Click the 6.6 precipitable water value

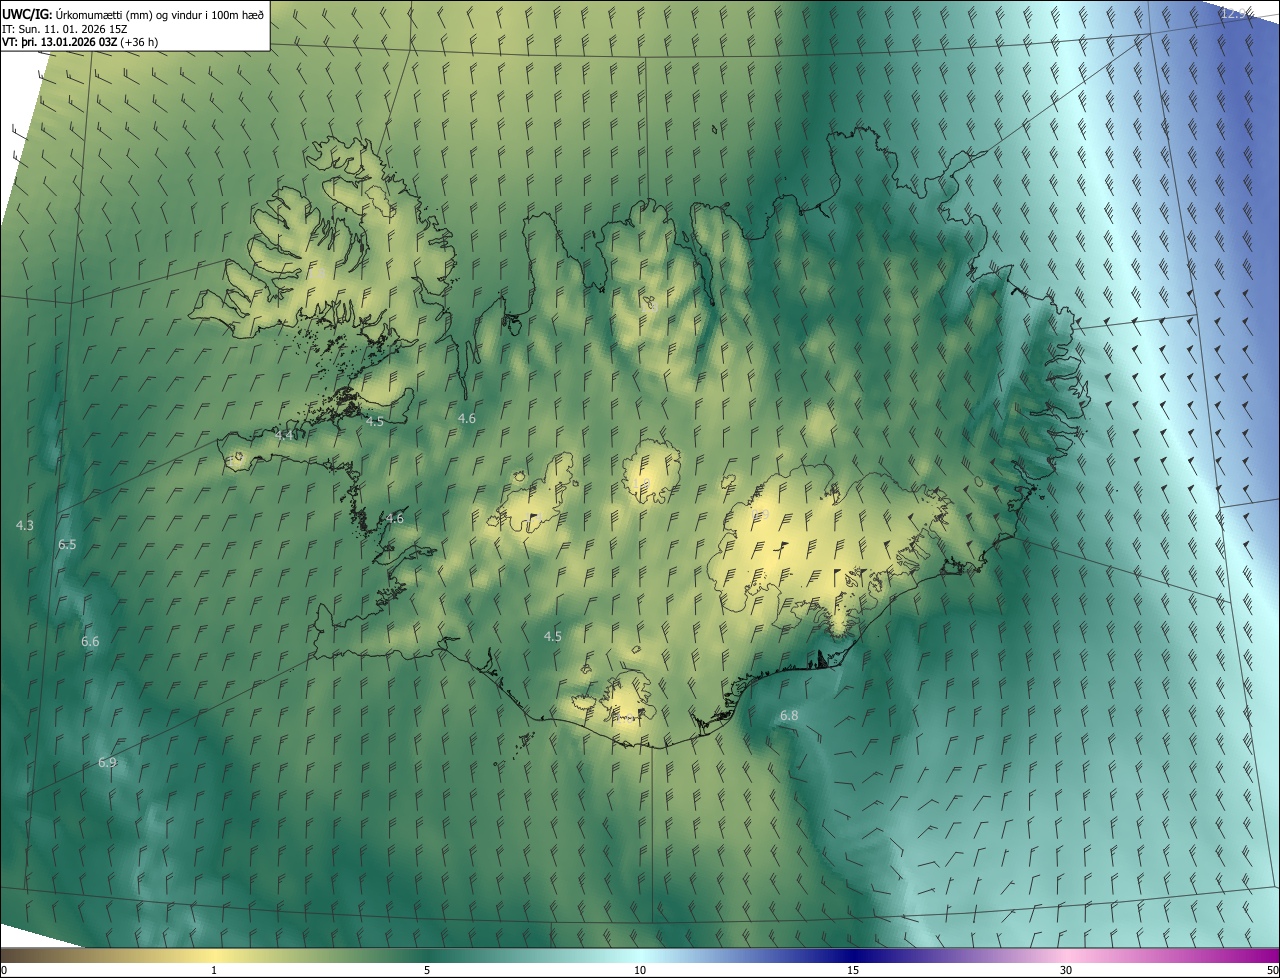tap(90, 641)
